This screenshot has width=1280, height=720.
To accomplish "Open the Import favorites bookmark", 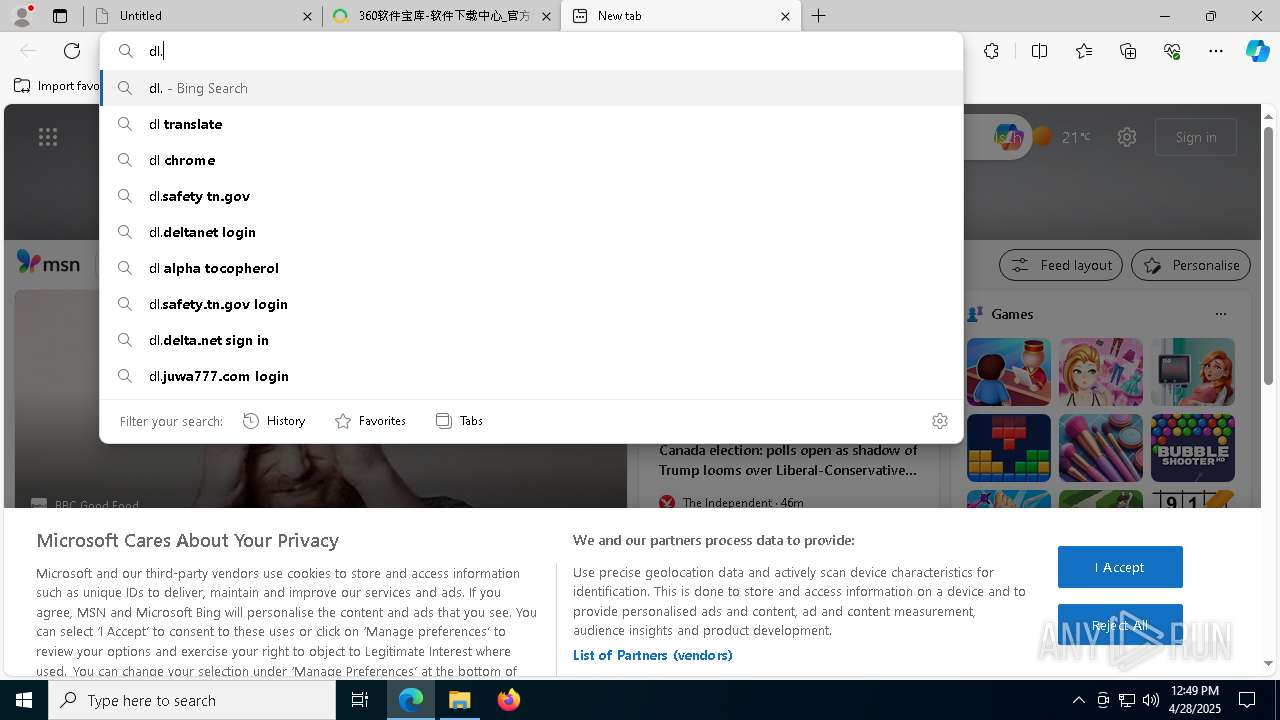I will point(57,86).
